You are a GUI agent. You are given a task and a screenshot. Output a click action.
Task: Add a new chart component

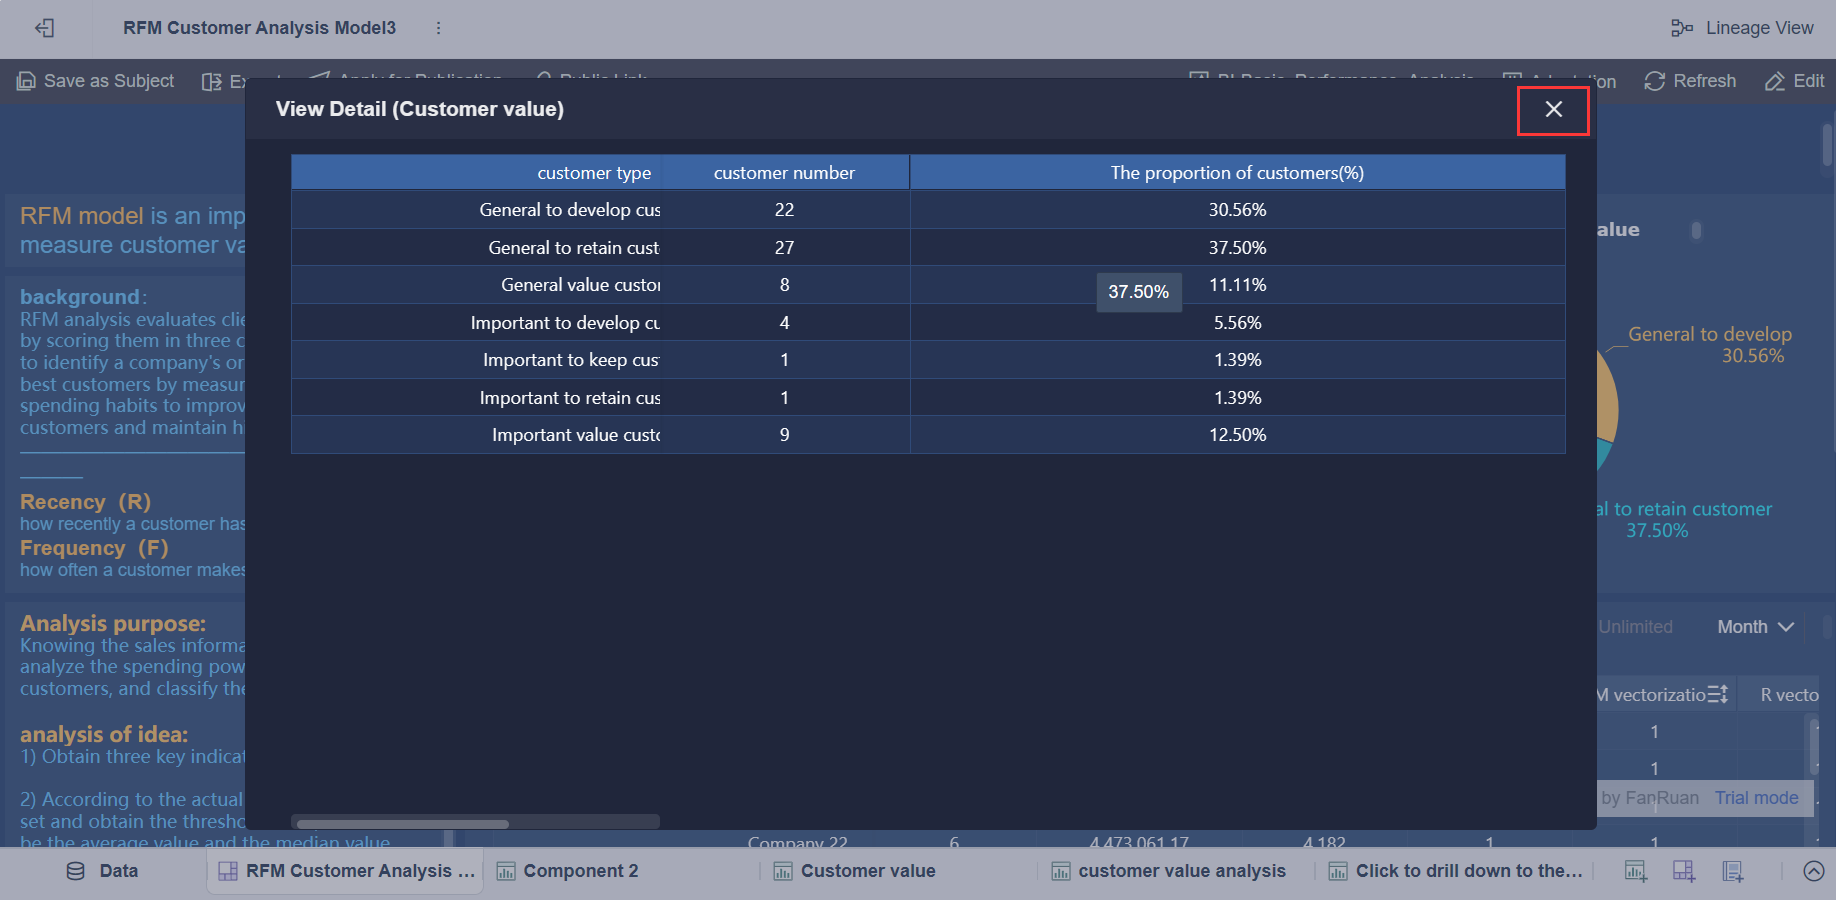click(1637, 871)
